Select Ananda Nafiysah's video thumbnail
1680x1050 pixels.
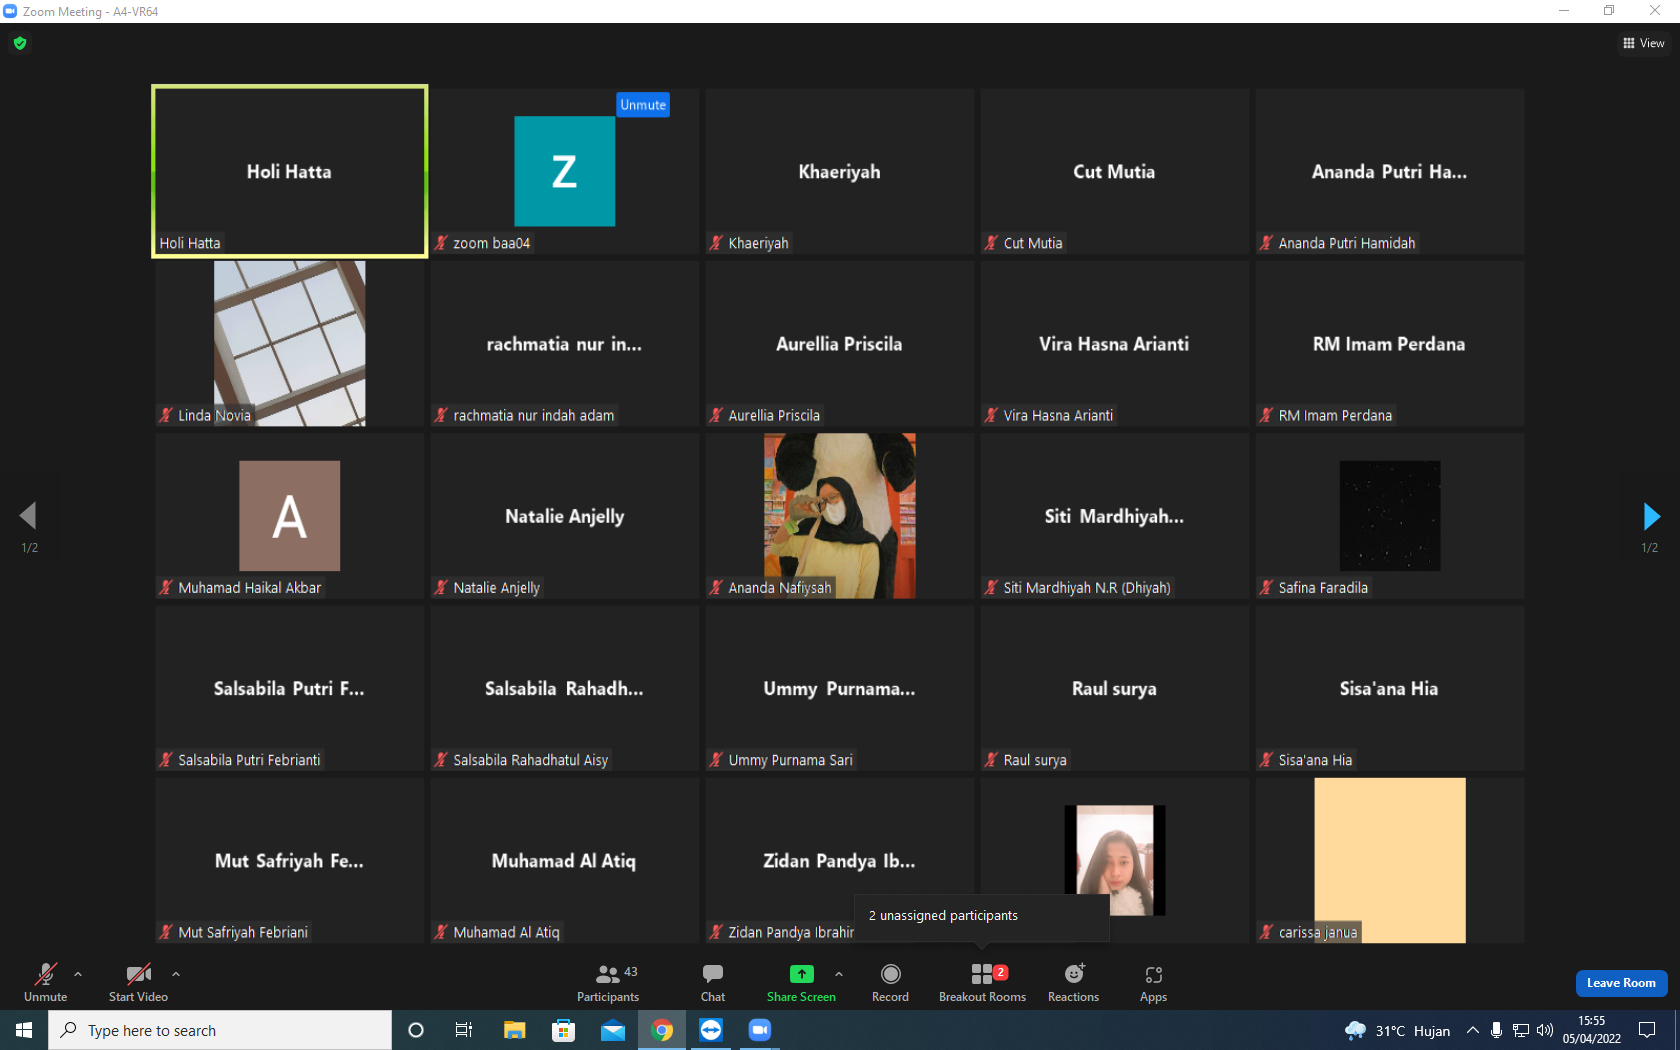[x=840, y=516]
